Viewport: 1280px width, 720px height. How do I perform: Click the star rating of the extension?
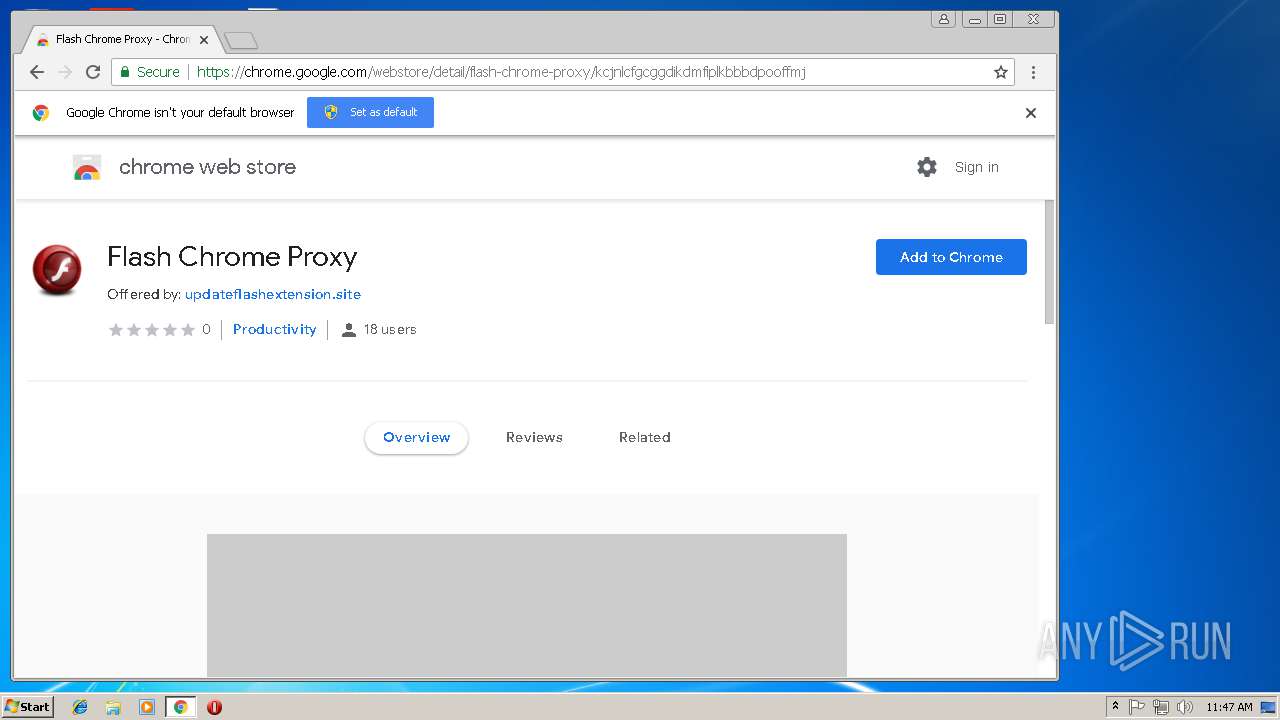(152, 330)
